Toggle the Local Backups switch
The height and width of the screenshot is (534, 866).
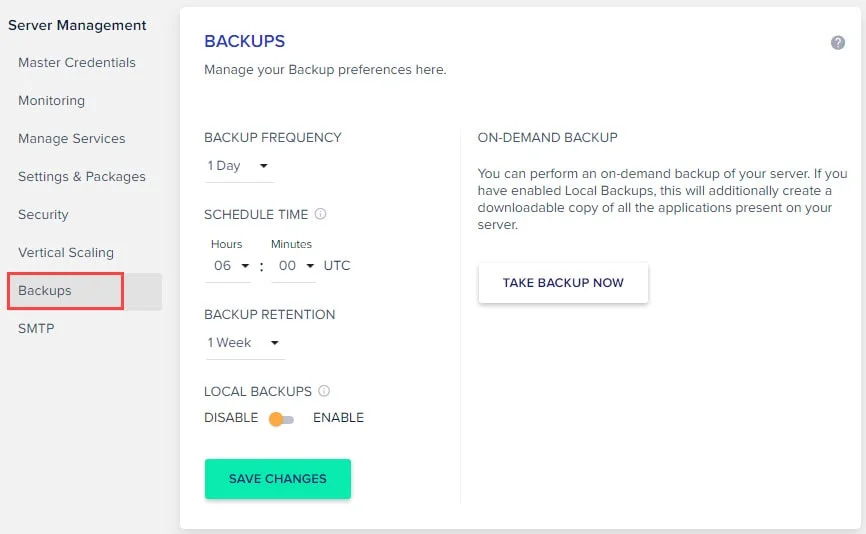point(282,419)
